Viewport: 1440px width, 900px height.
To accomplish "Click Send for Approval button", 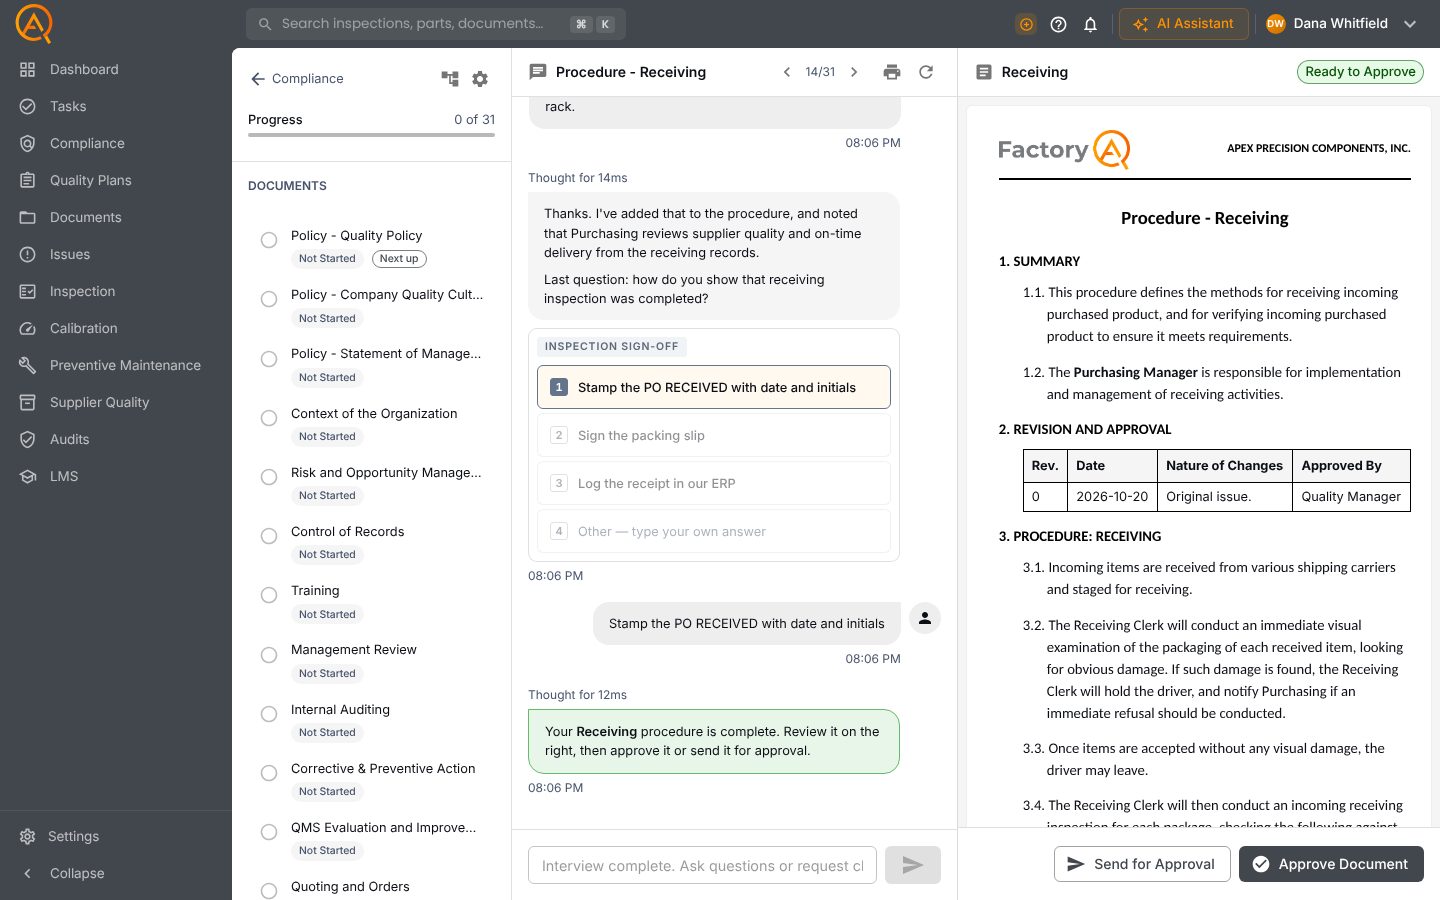I will pos(1141,864).
